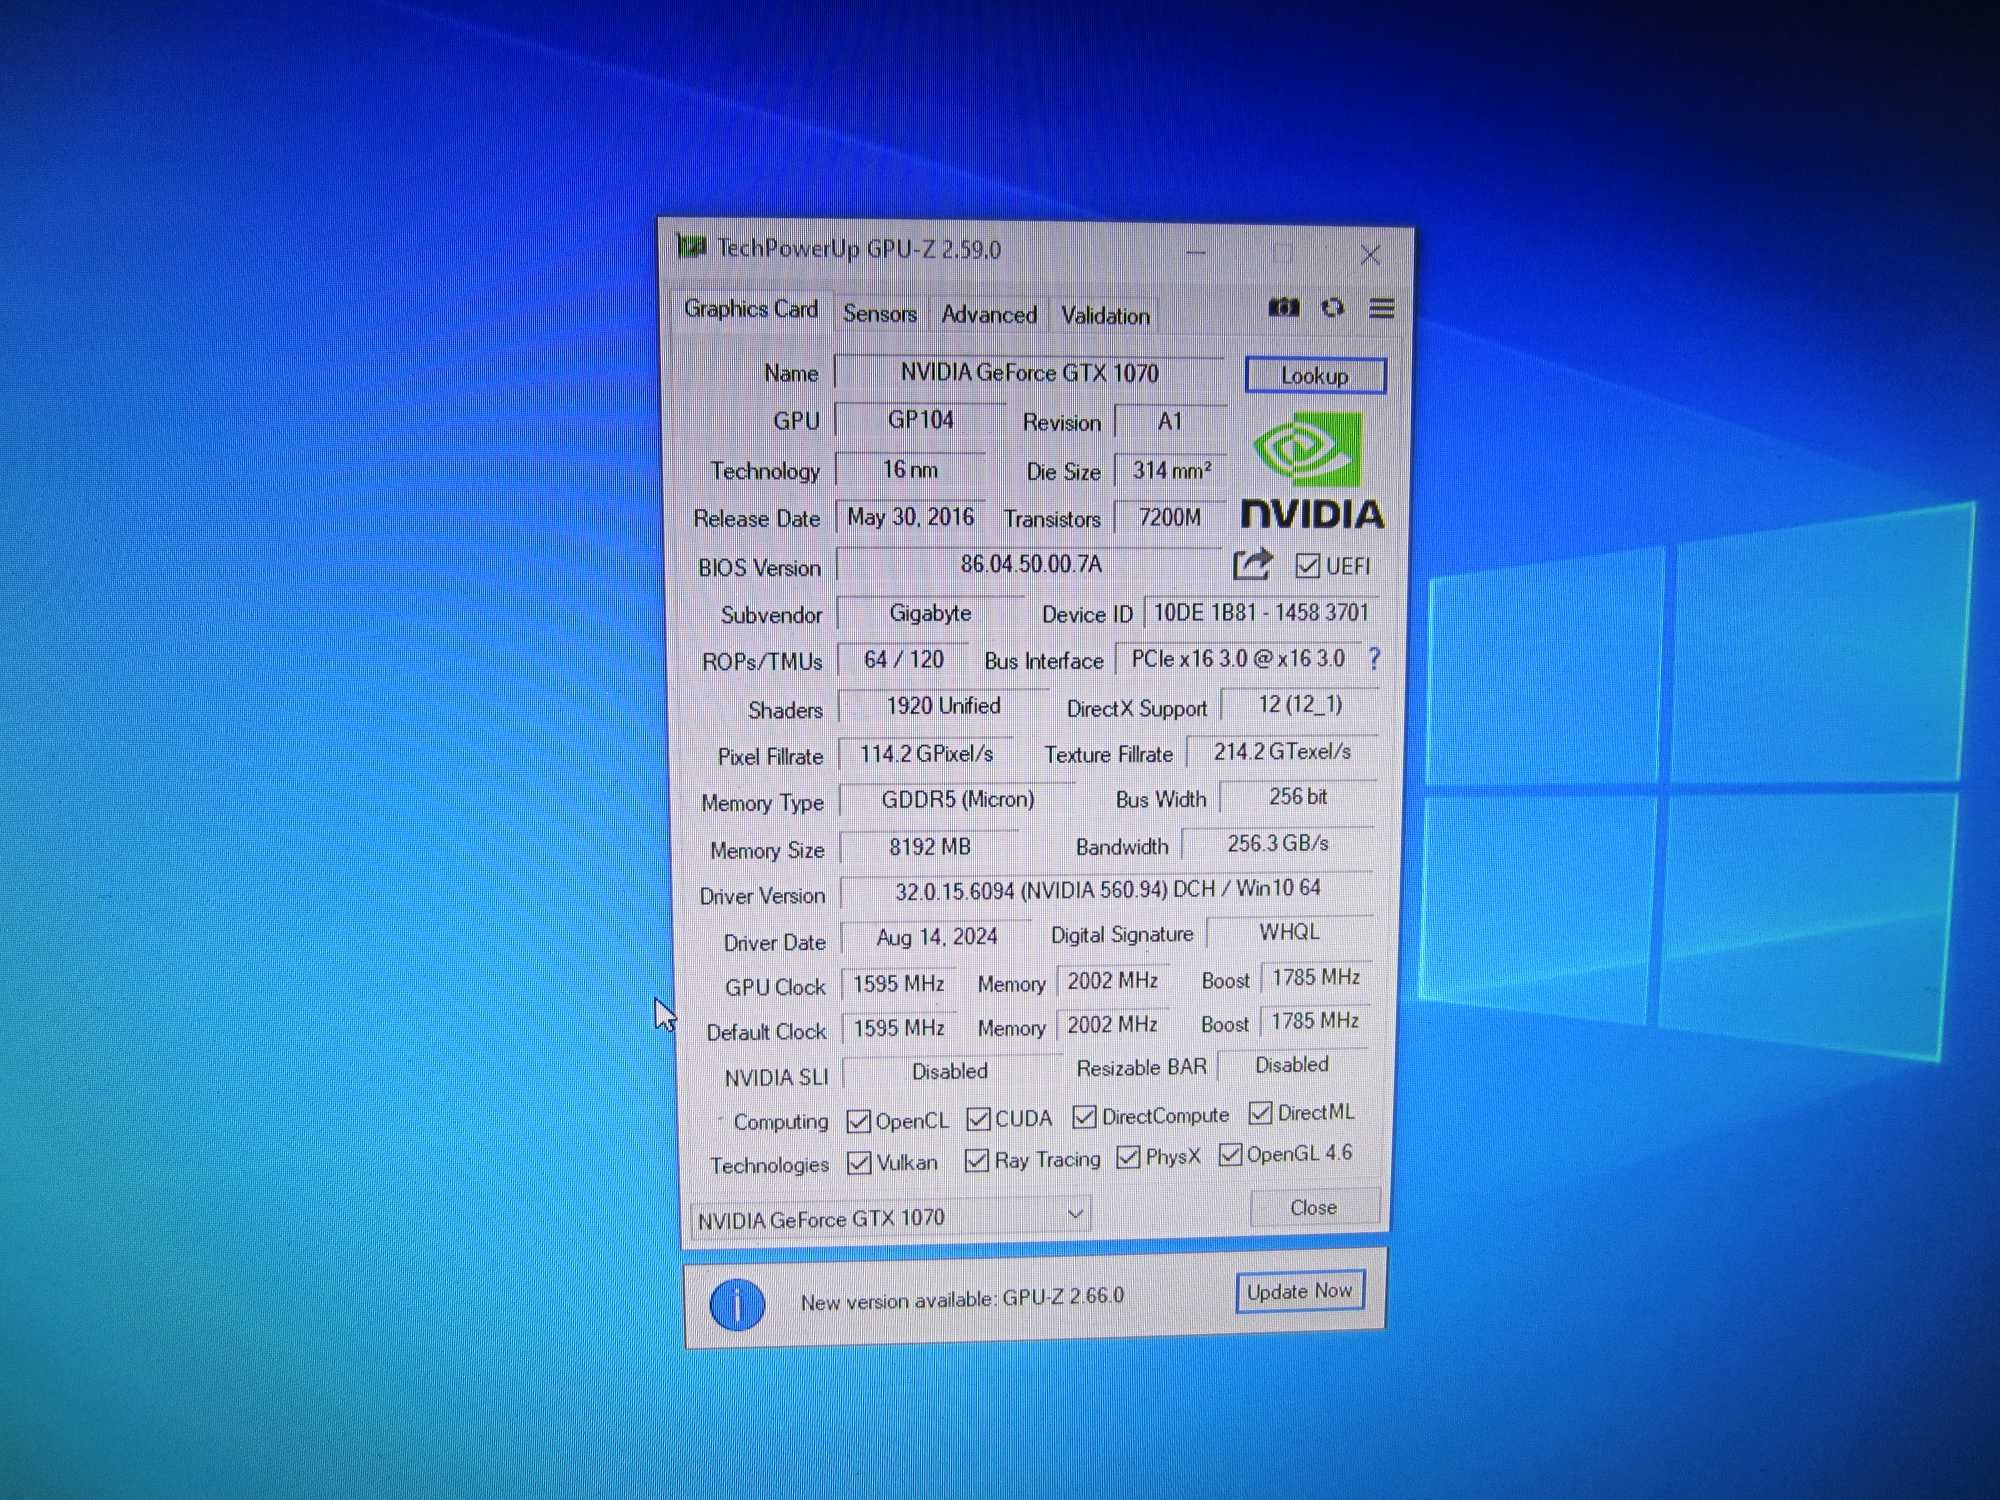
Task: Click the Name field NVIDIA GeForce GTX 1070
Action: (x=1029, y=373)
